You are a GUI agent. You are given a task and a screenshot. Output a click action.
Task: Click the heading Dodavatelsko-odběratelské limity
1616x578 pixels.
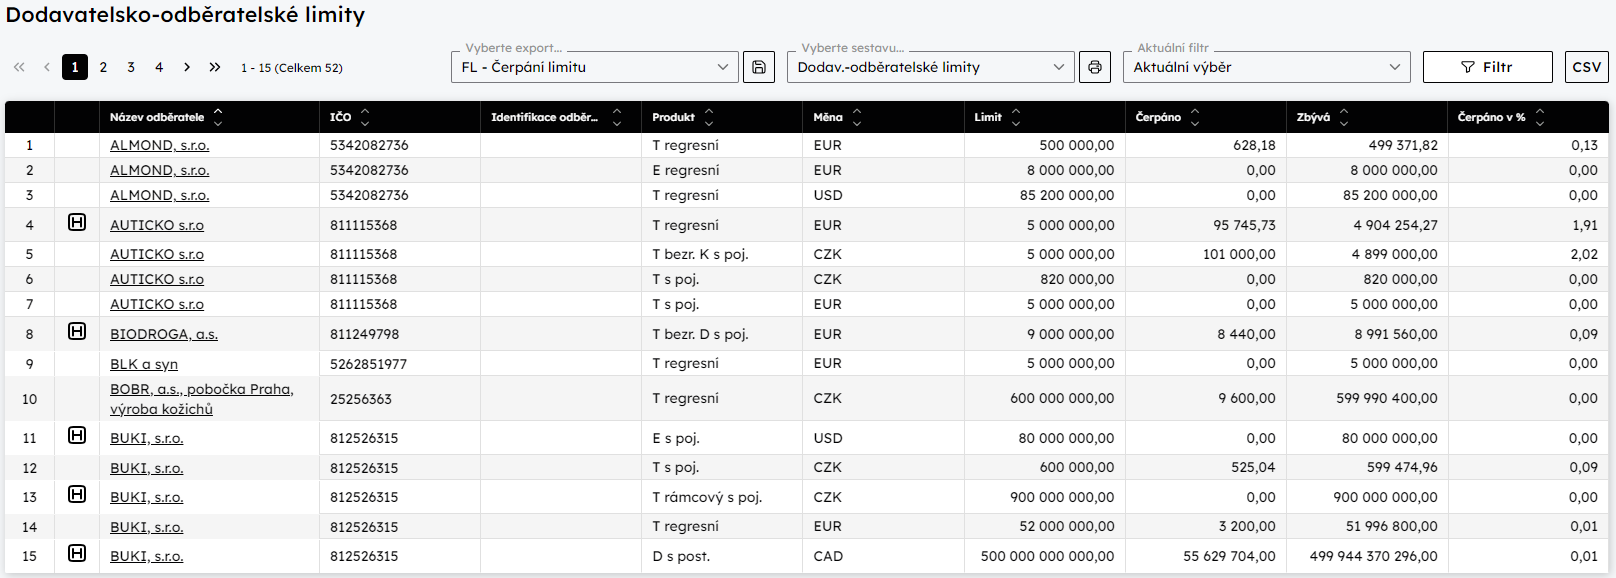[186, 15]
